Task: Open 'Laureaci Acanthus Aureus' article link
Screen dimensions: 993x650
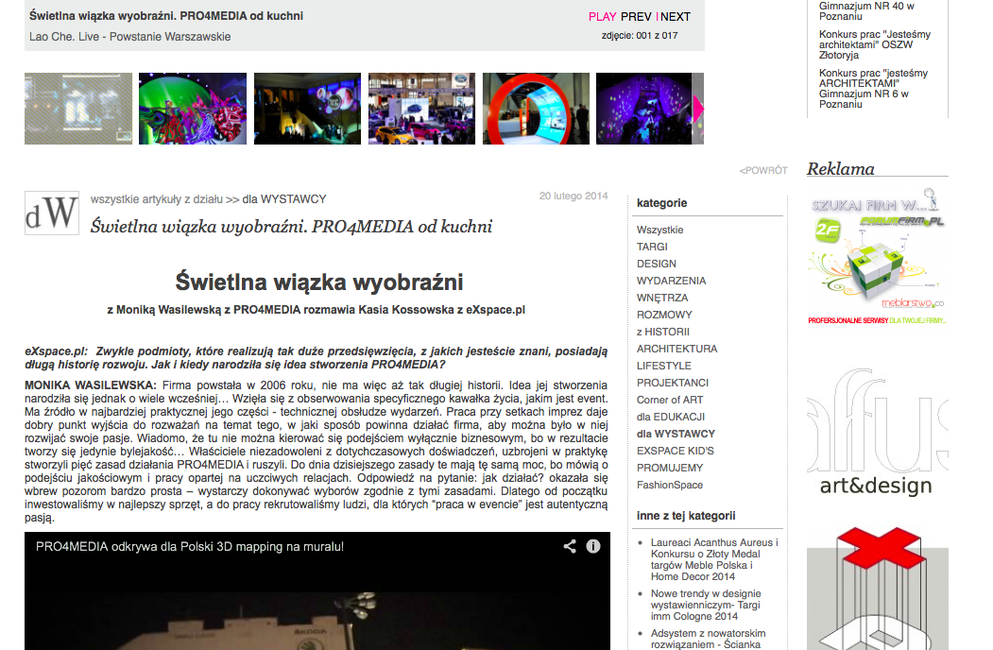Action: pyautogui.click(x=714, y=559)
